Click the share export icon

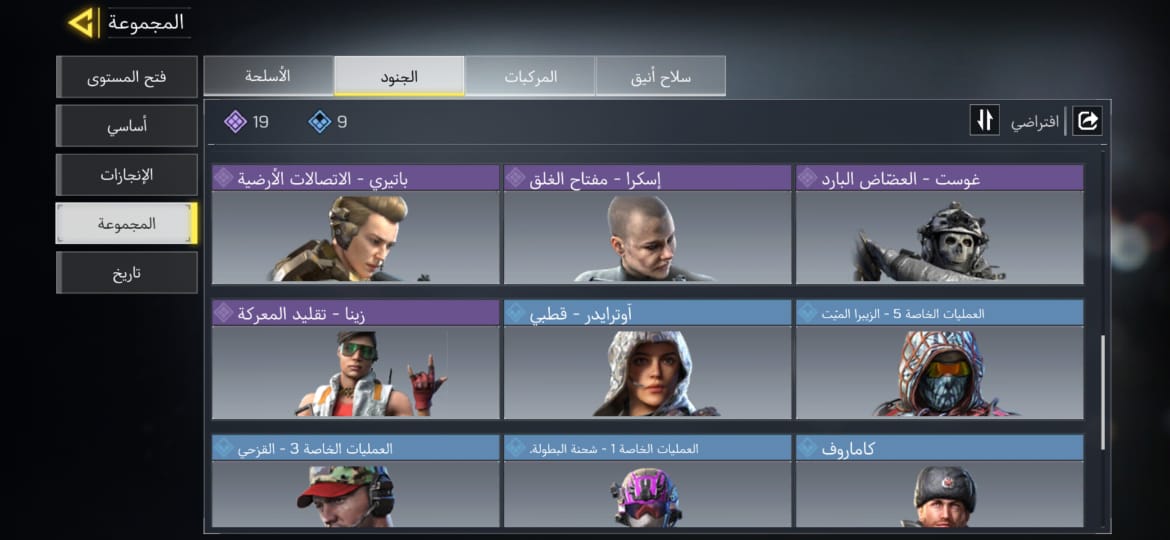[x=1087, y=120]
